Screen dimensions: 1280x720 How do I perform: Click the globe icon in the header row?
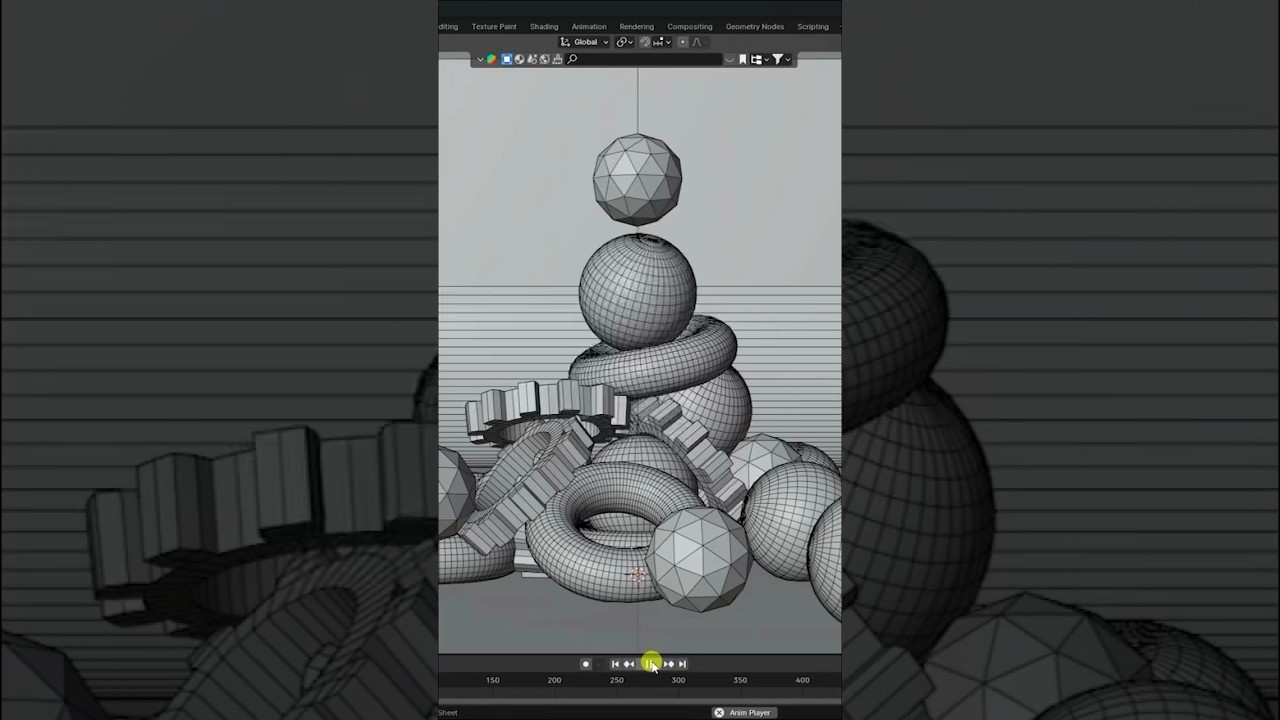click(x=545, y=59)
